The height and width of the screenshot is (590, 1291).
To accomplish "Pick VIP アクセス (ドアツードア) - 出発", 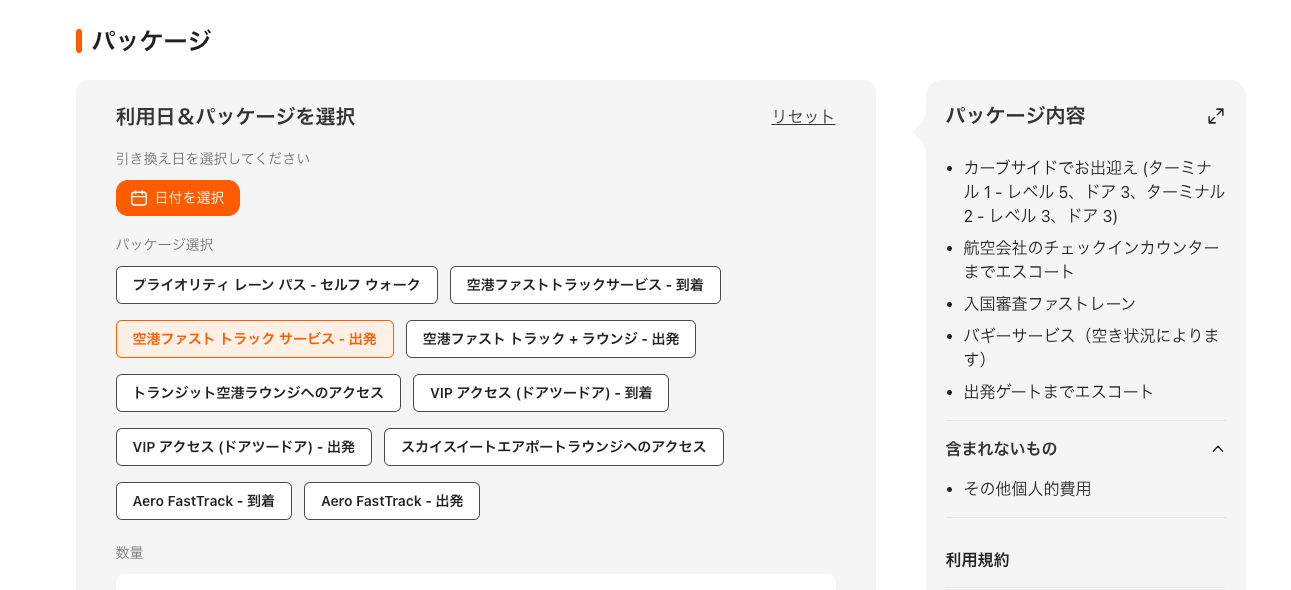I will point(244,447).
